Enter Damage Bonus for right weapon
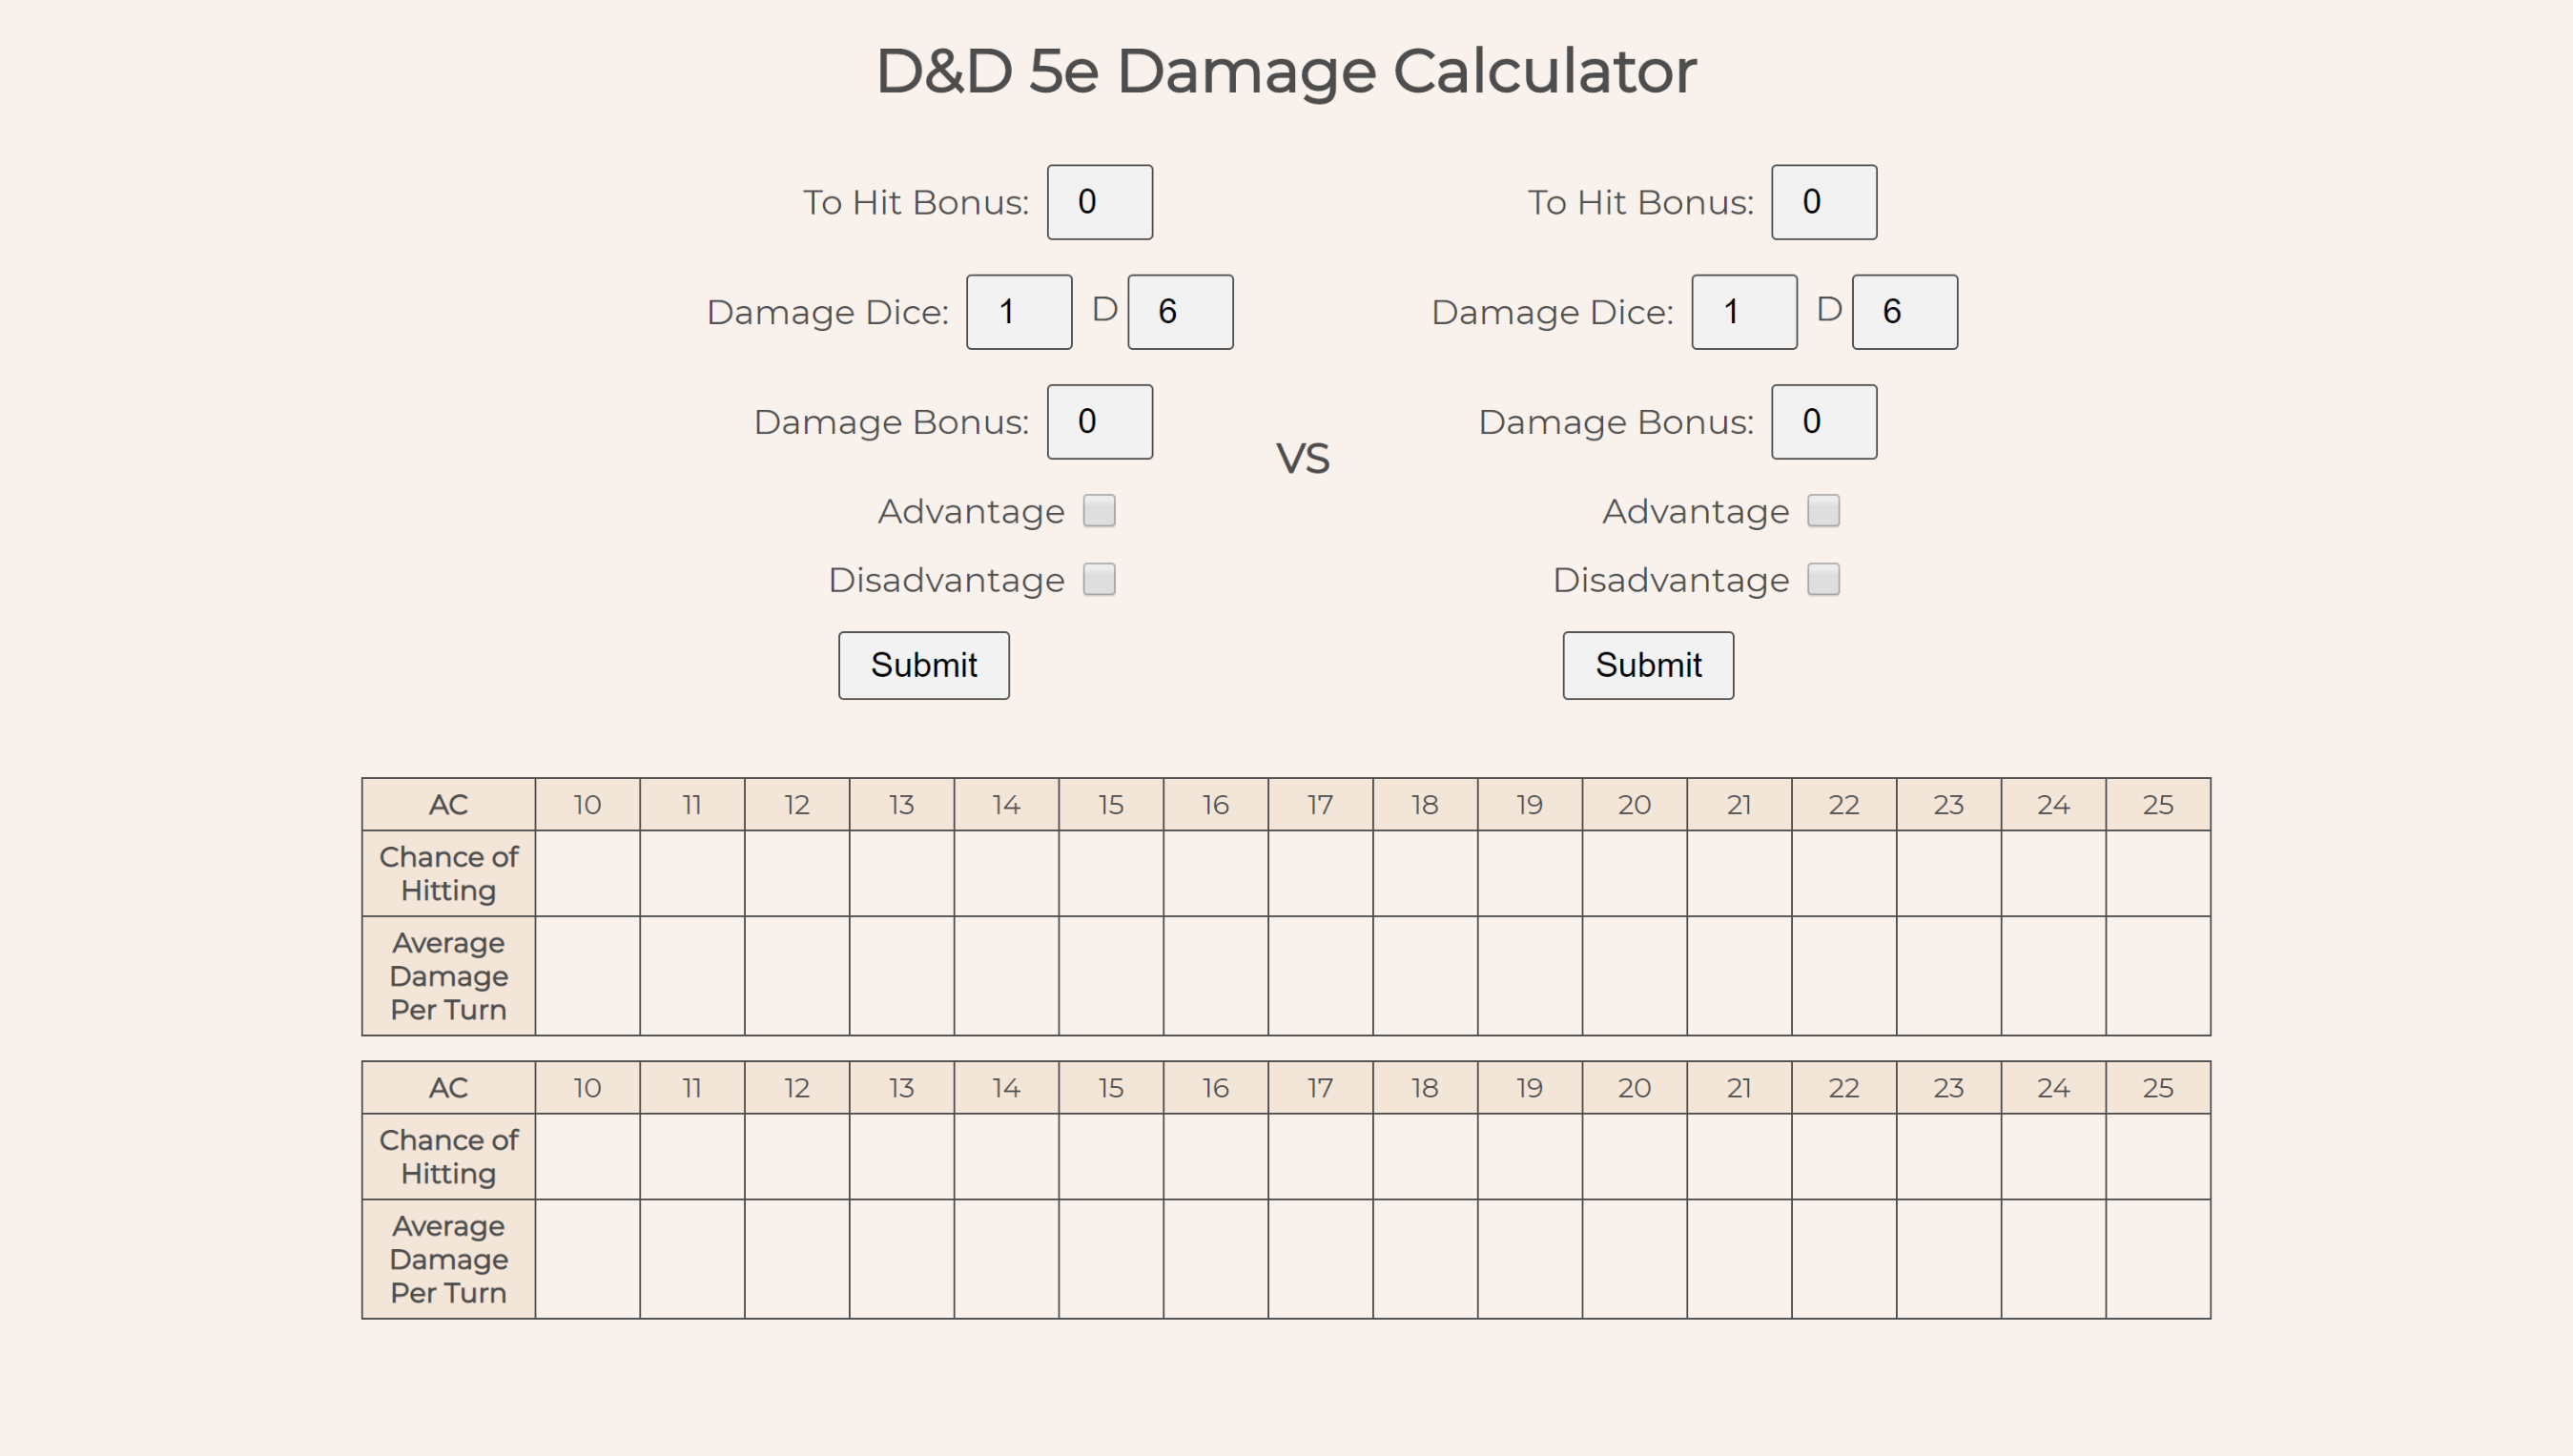 [1821, 420]
